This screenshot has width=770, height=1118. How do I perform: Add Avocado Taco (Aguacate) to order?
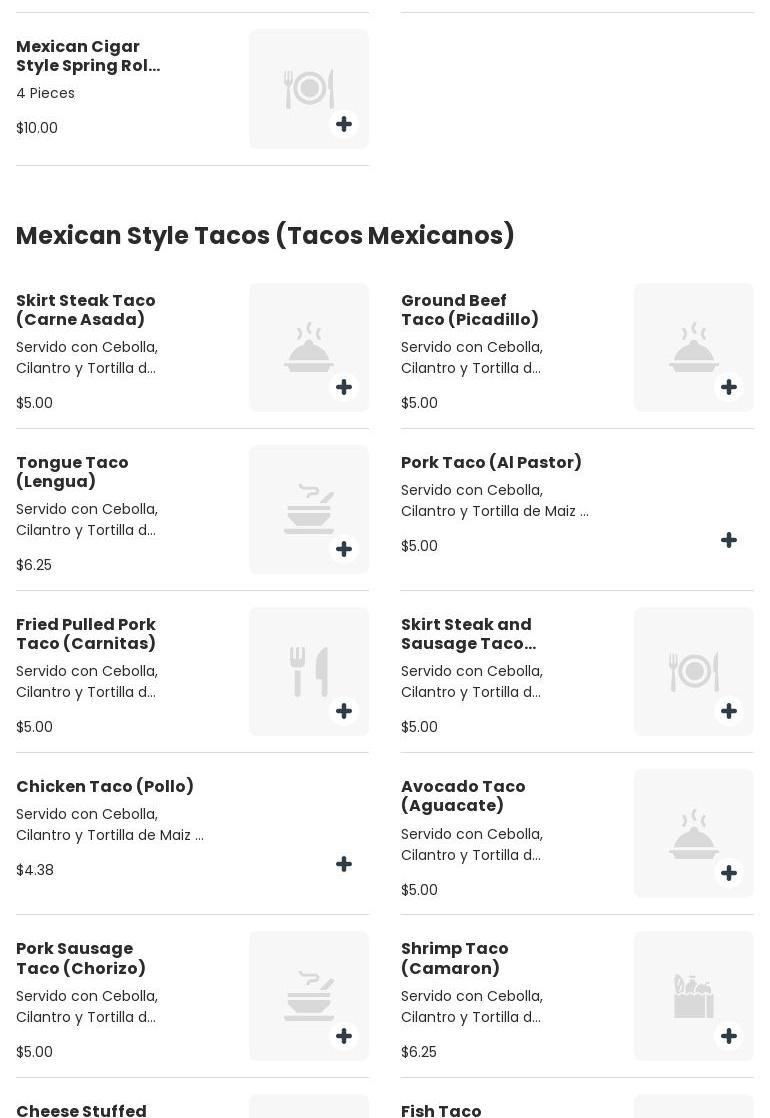[x=729, y=873]
